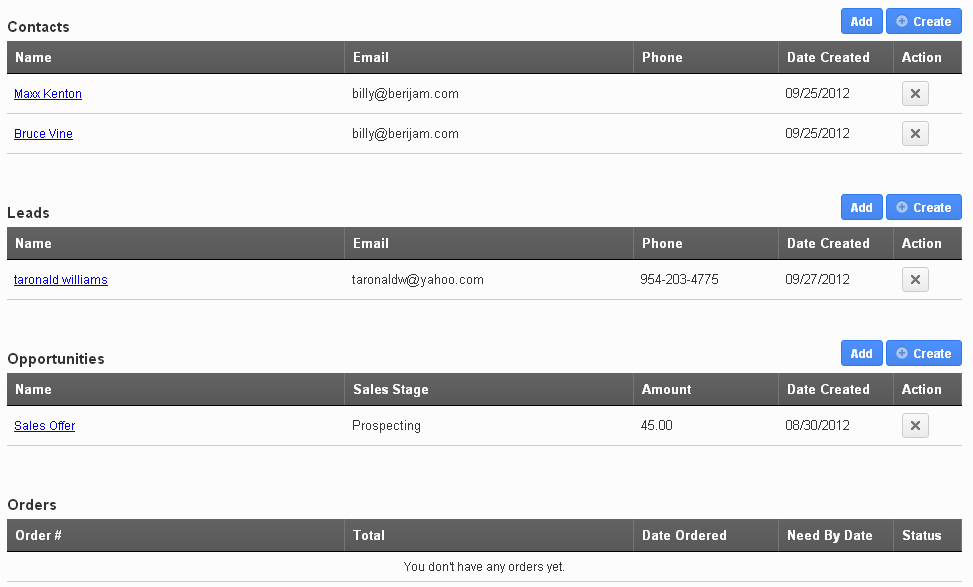
Task: Open the Maxx Kenton contact link
Action: [48, 94]
